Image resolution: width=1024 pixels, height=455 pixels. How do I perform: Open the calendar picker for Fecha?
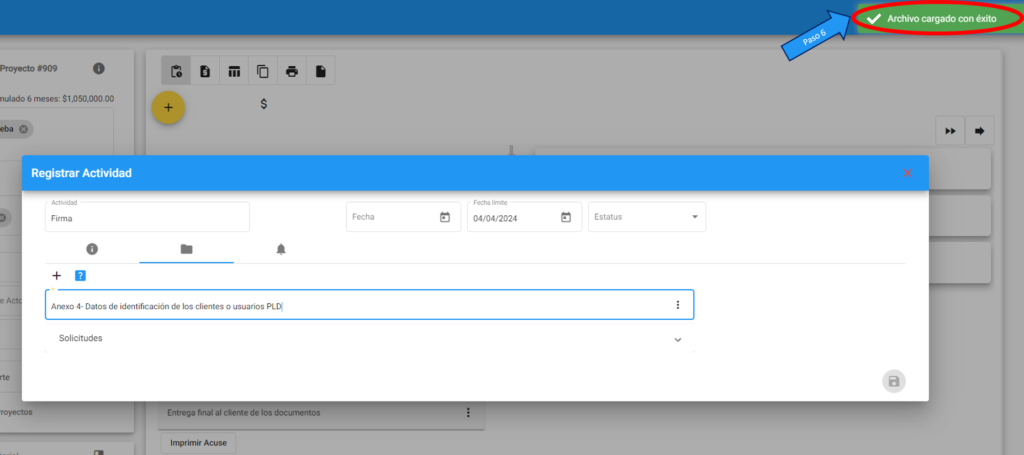(x=445, y=217)
